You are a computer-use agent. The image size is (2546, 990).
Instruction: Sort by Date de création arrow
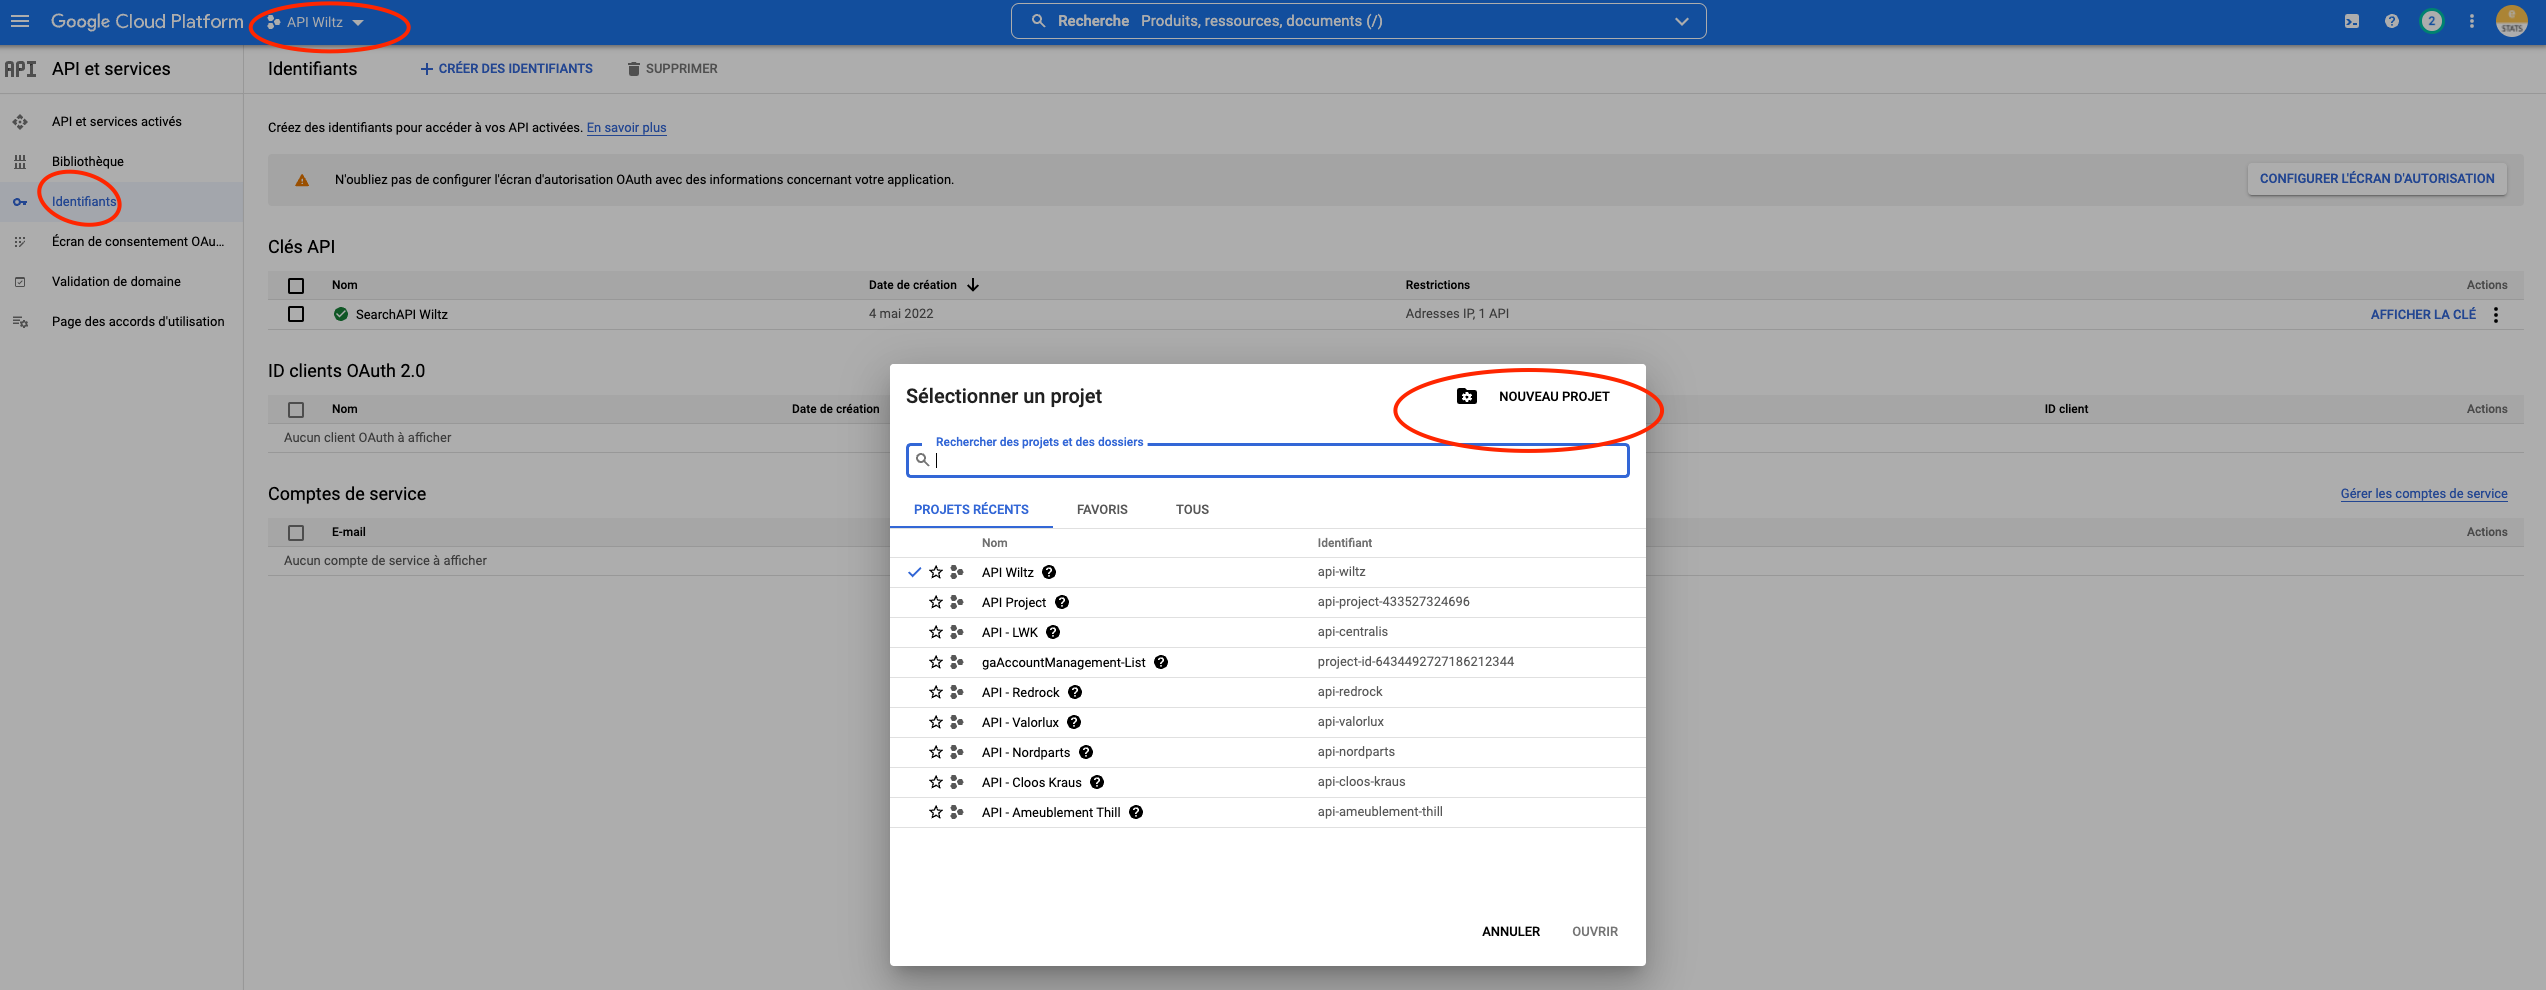click(x=973, y=285)
